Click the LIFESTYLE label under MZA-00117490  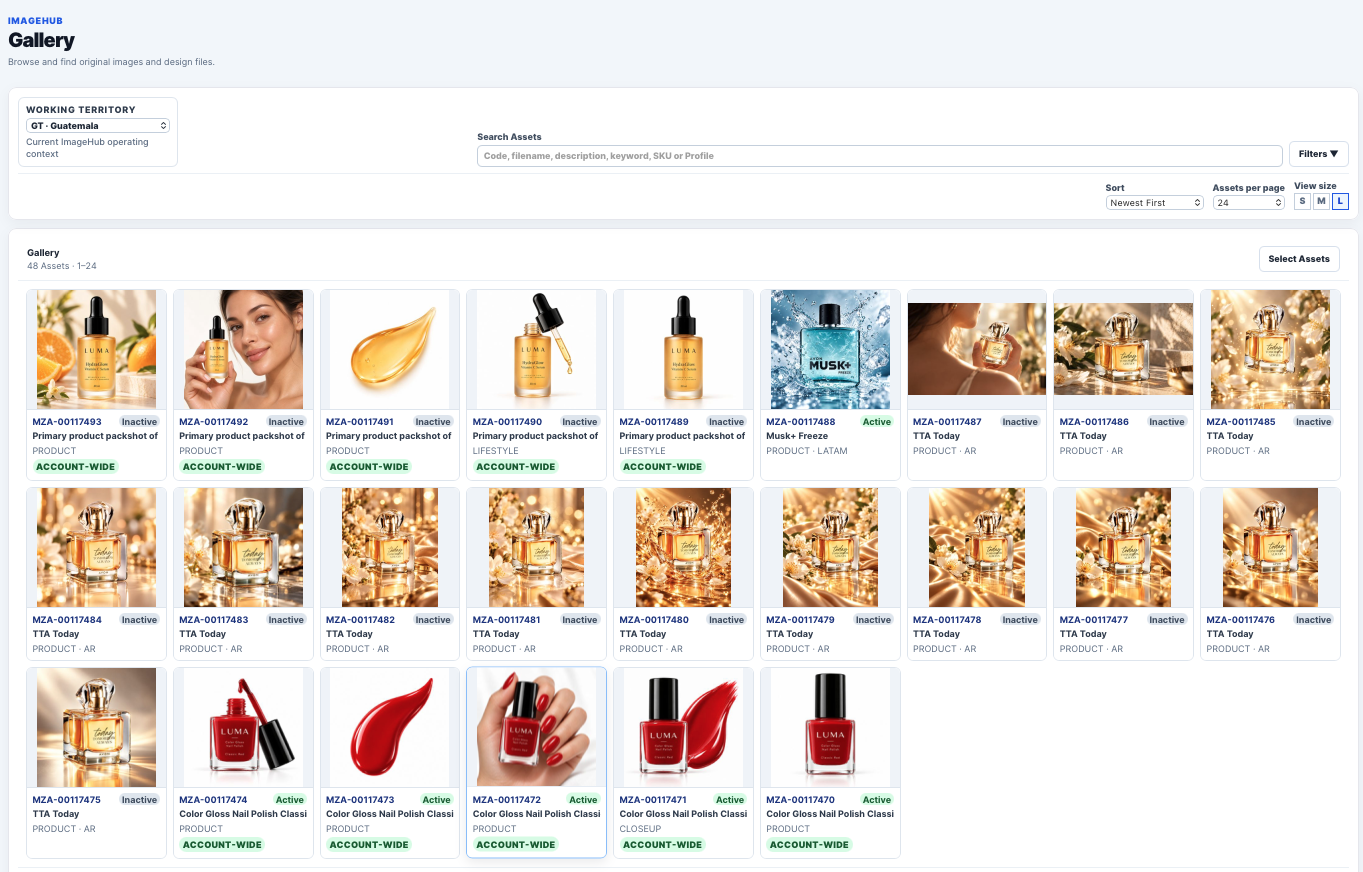point(496,451)
